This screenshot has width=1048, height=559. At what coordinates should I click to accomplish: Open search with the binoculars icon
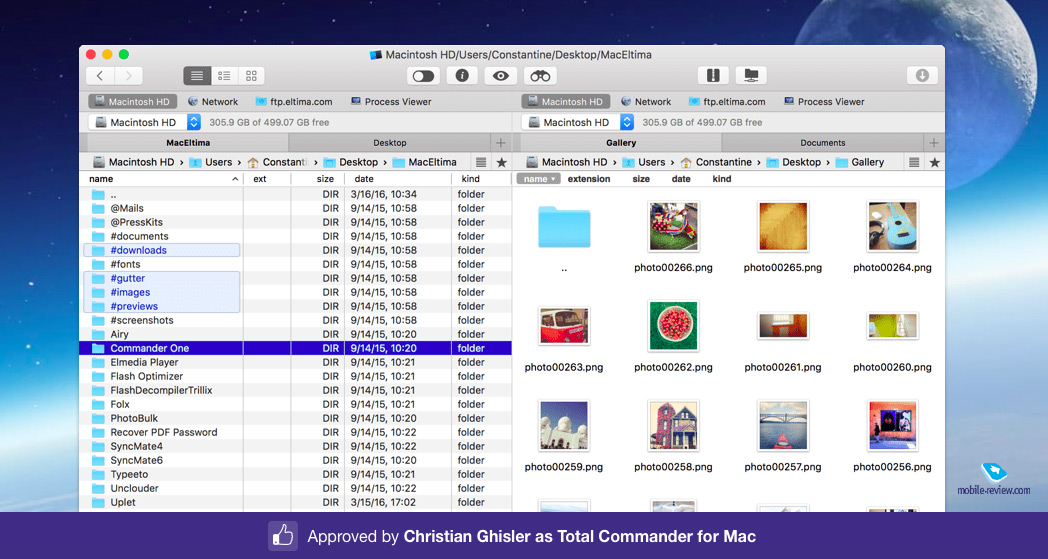tap(540, 76)
